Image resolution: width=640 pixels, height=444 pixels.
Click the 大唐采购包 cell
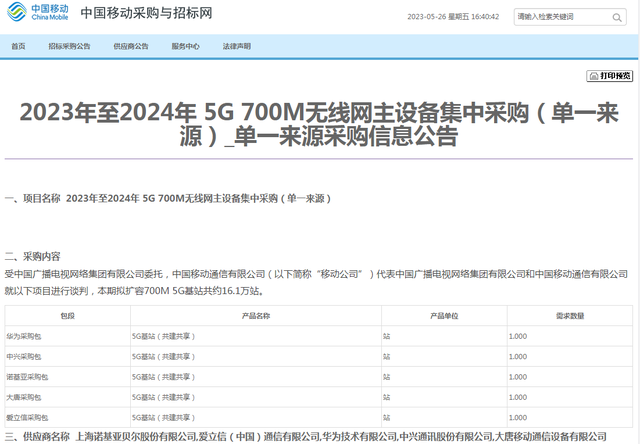pos(68,397)
